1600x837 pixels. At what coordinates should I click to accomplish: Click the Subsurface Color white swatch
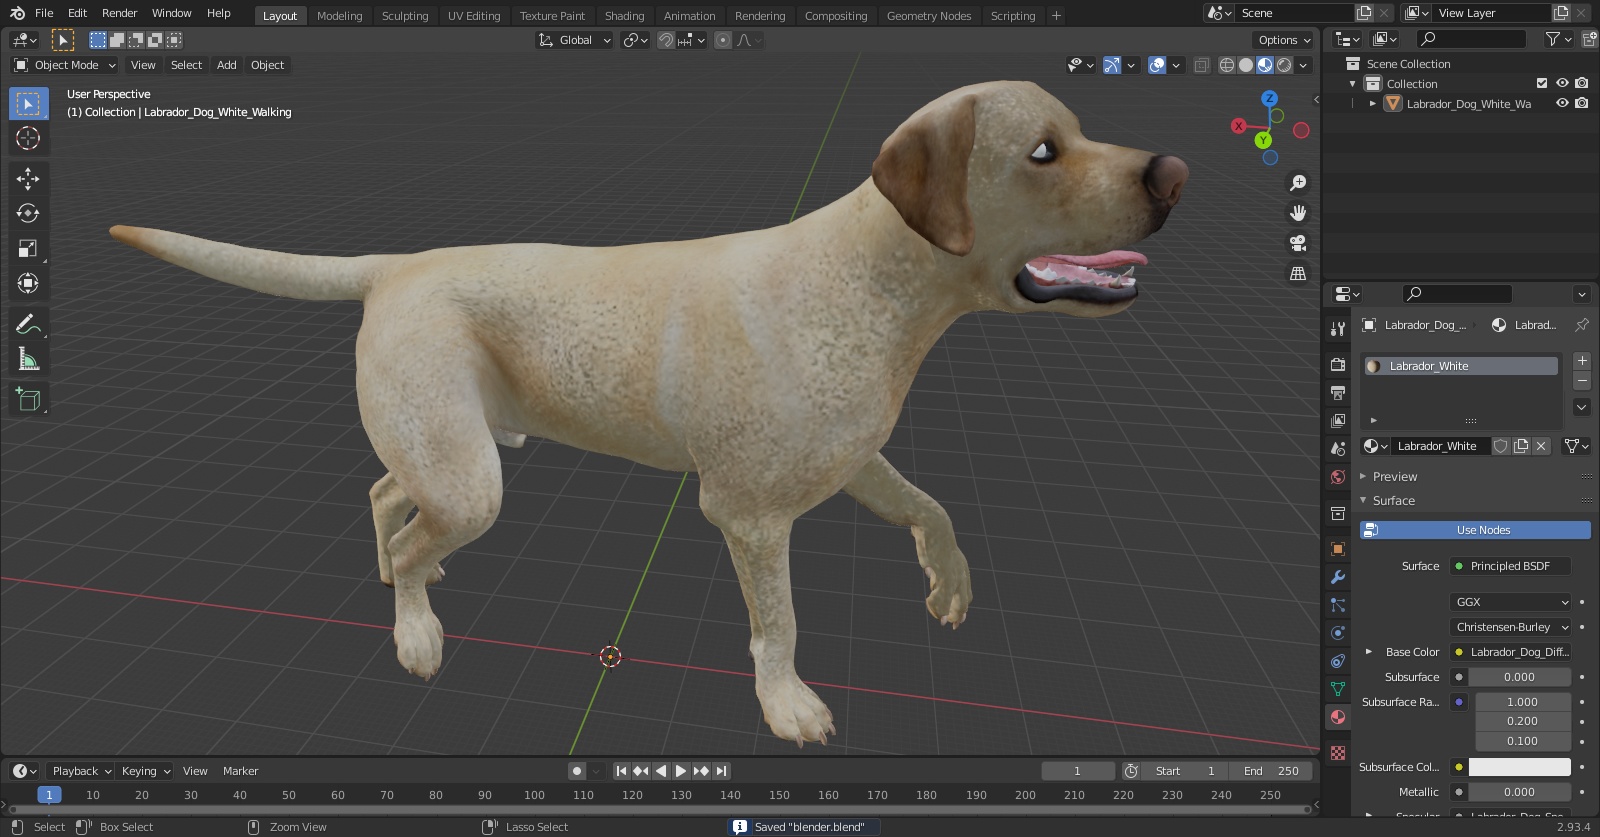pos(1519,767)
